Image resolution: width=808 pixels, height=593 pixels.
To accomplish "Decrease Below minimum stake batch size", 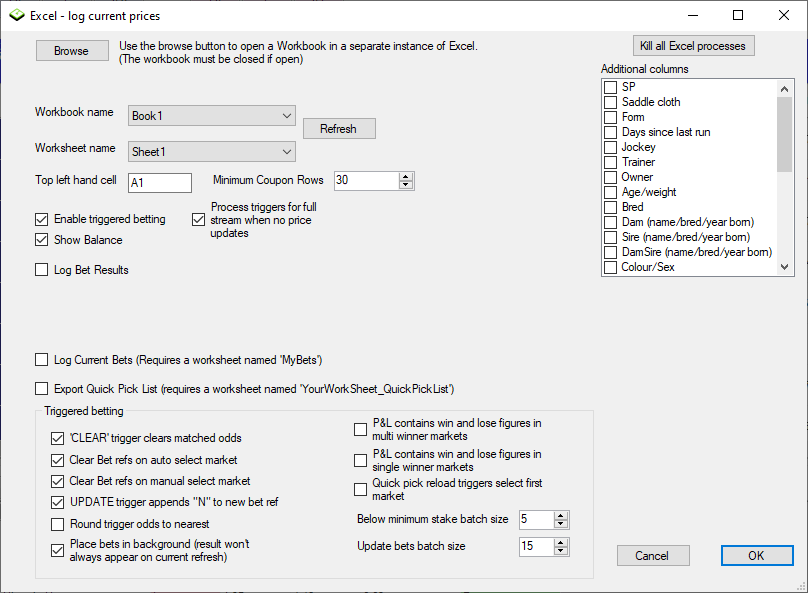I will tap(561, 524).
